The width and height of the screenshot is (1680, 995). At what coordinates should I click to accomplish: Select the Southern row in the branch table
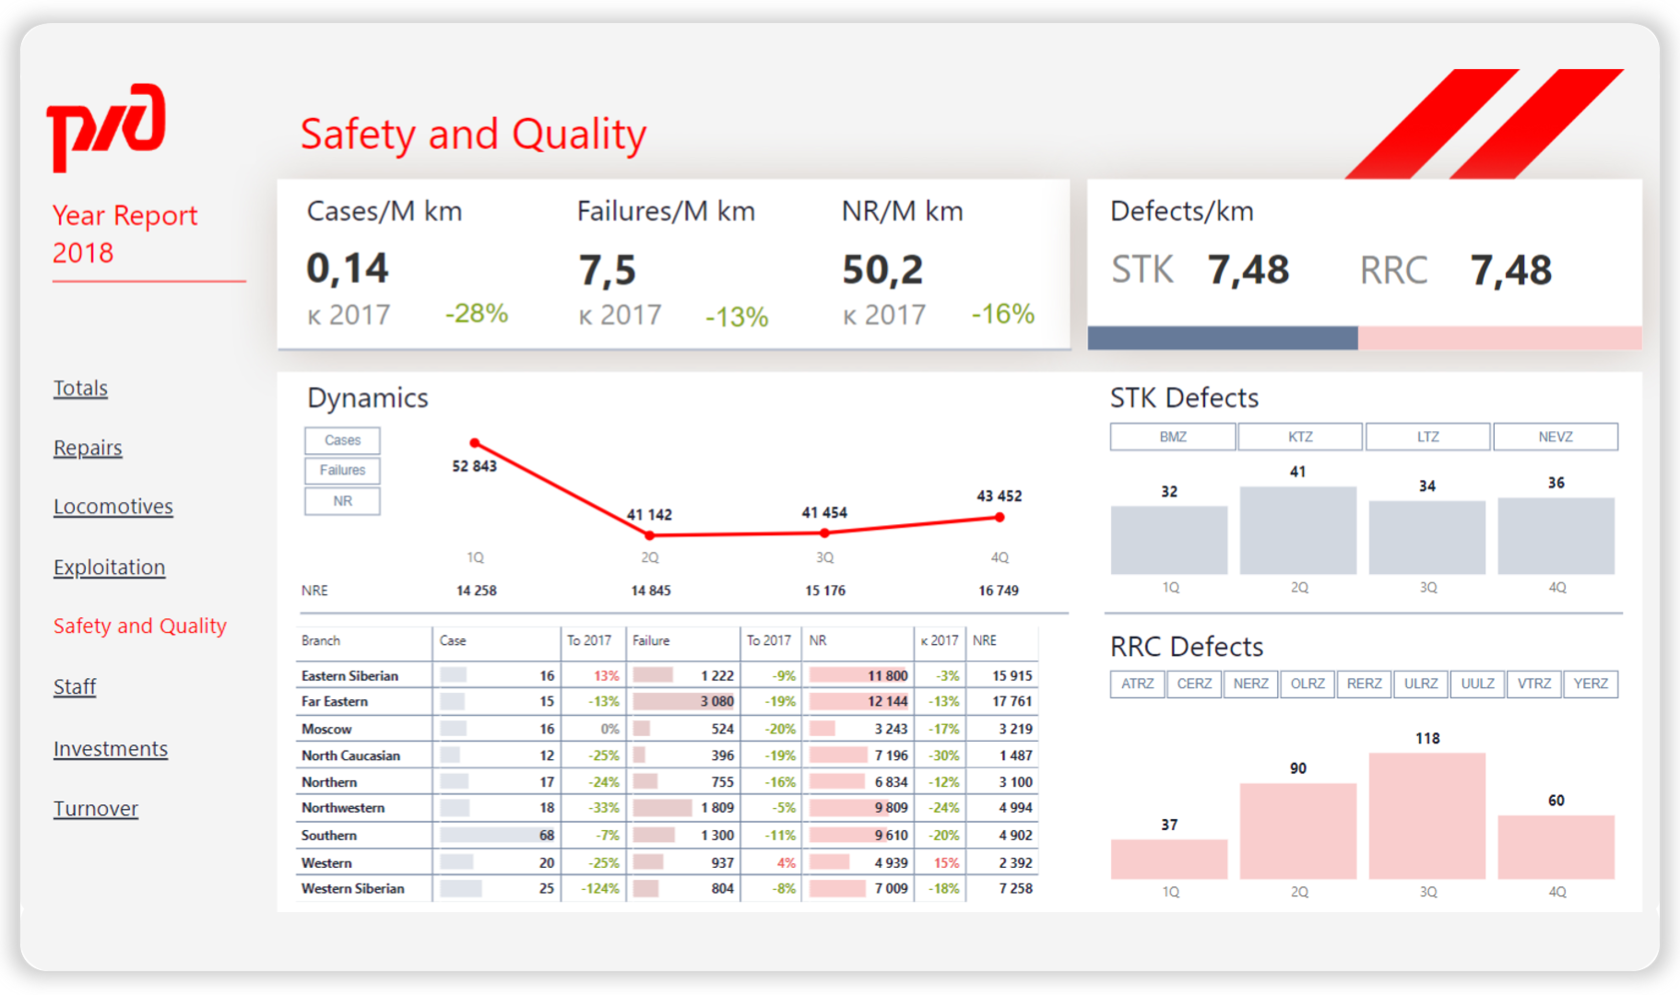(330, 835)
